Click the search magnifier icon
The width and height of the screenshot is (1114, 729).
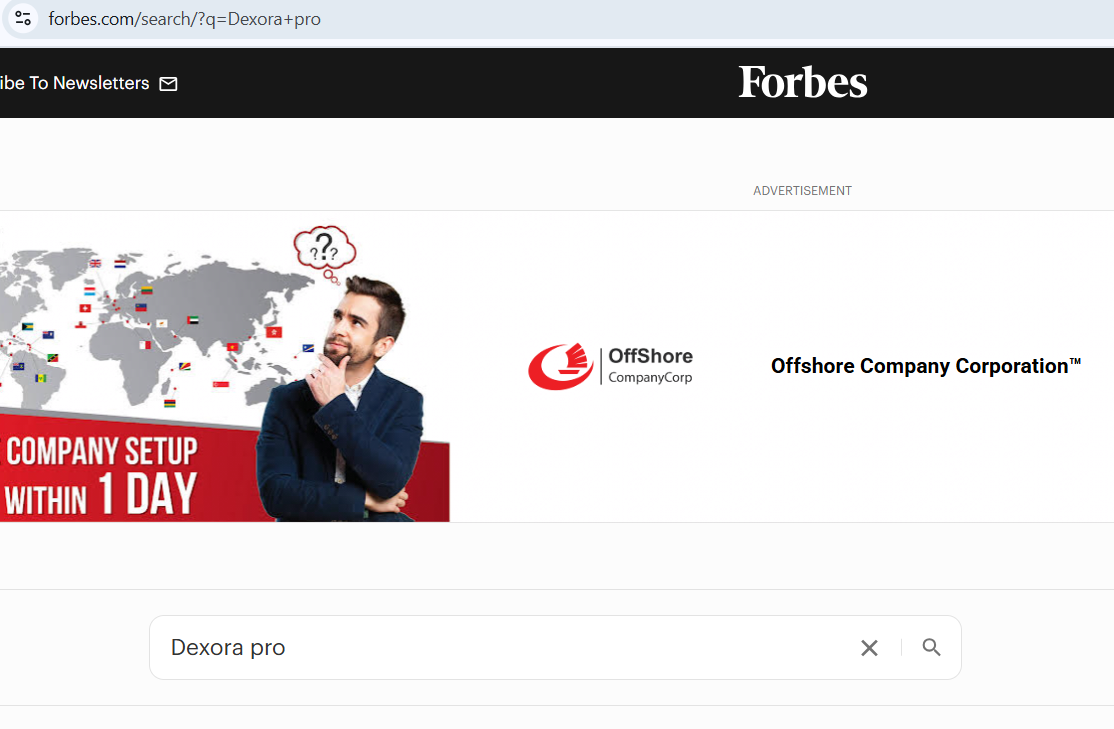931,647
